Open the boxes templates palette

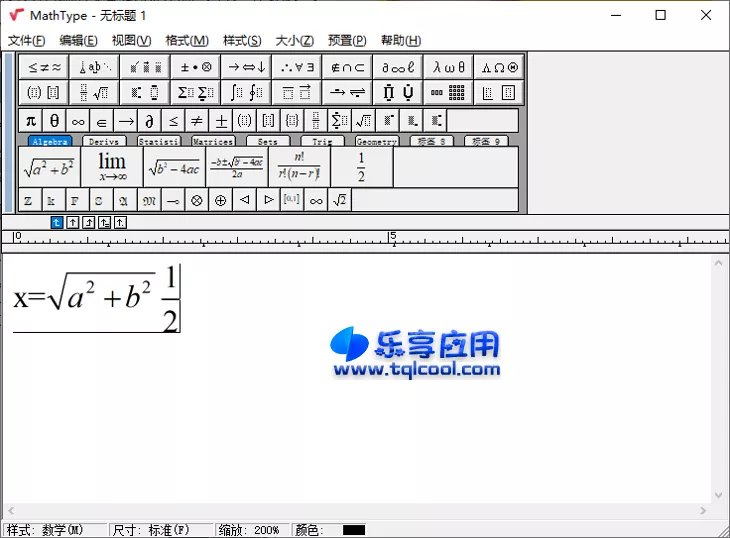[x=499, y=92]
